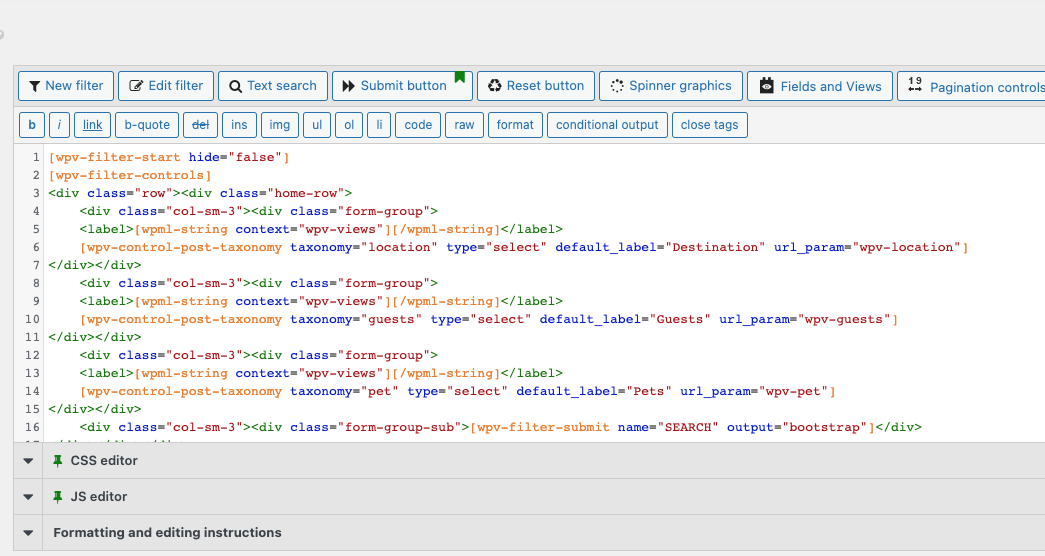
Task: Click "Pets" default label value
Action: coord(648,391)
